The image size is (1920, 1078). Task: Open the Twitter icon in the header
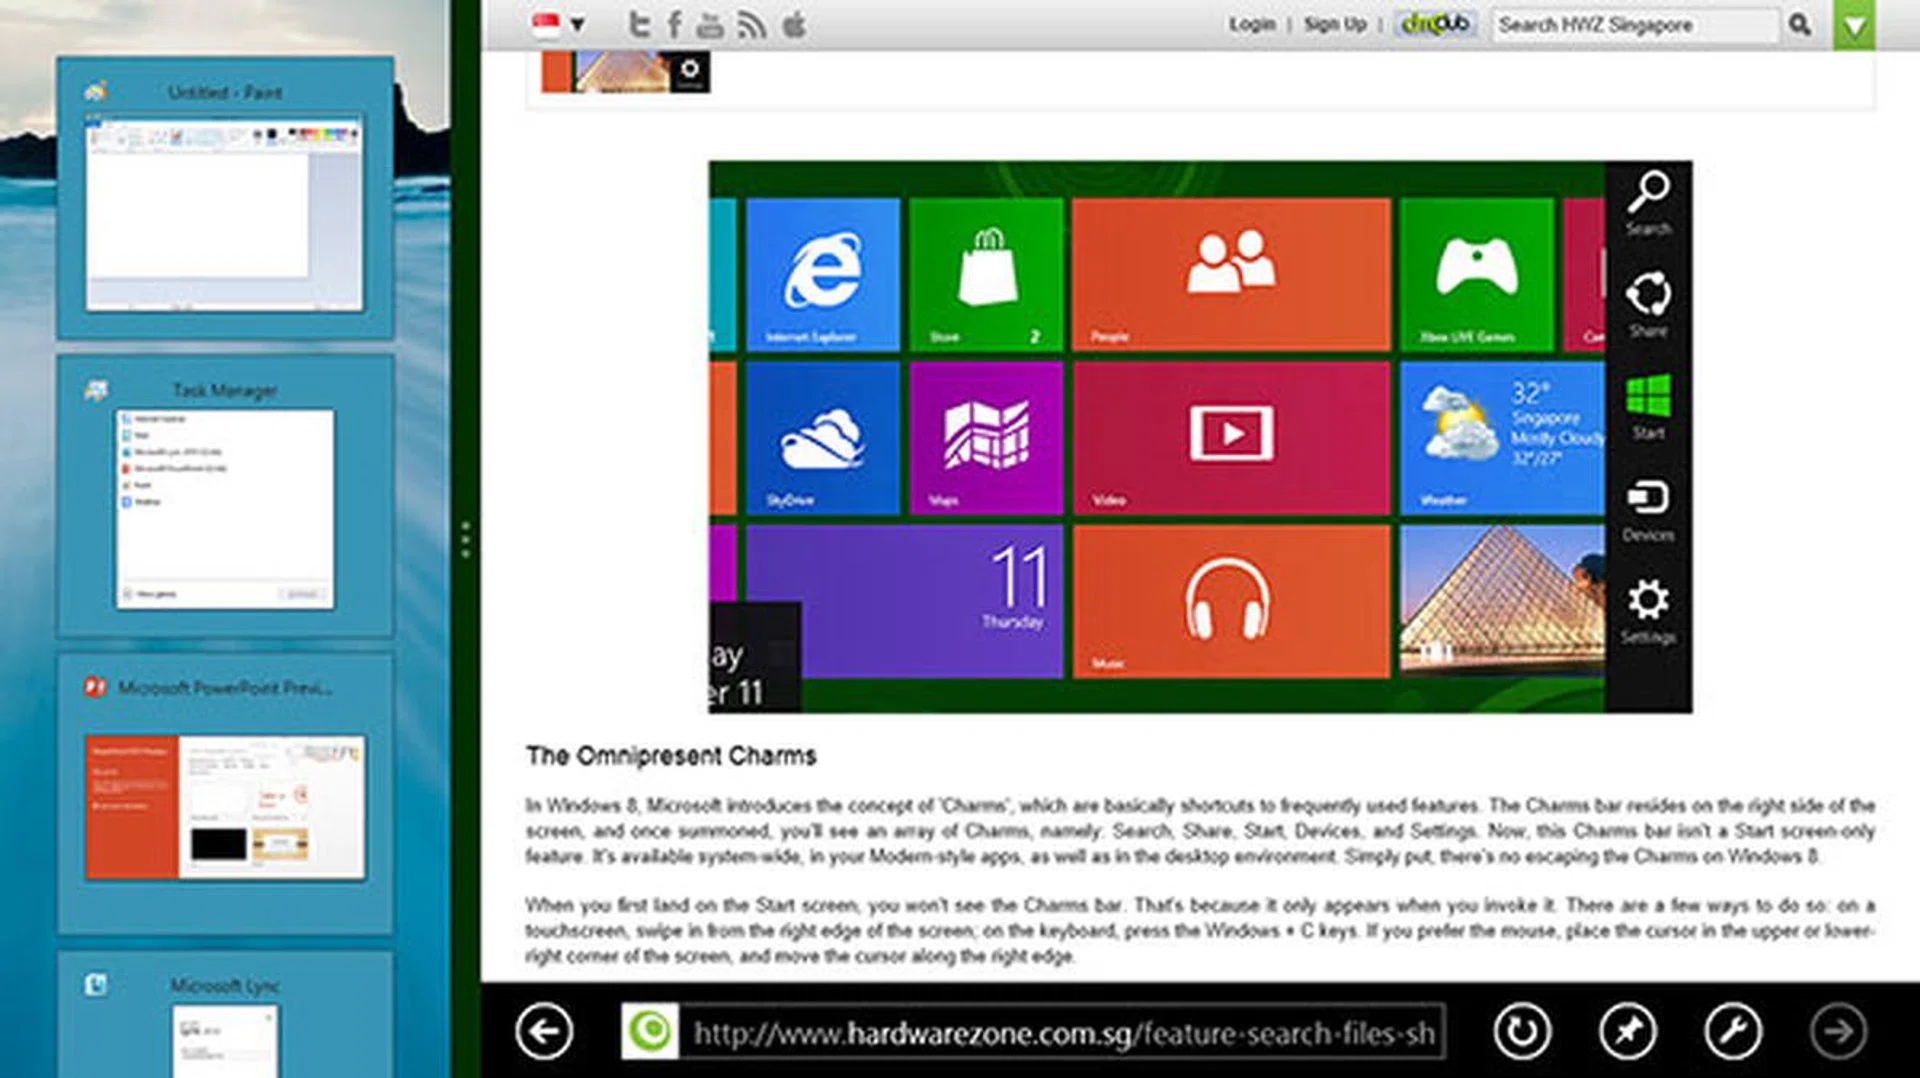coord(639,24)
